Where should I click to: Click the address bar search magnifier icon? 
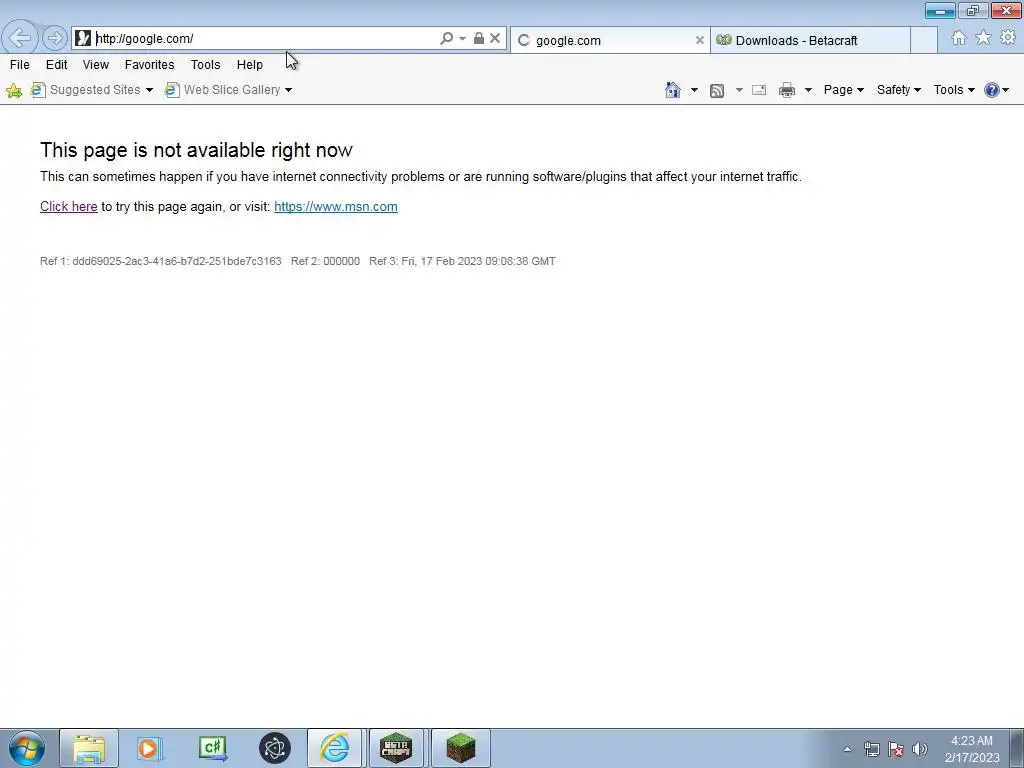[x=447, y=39]
